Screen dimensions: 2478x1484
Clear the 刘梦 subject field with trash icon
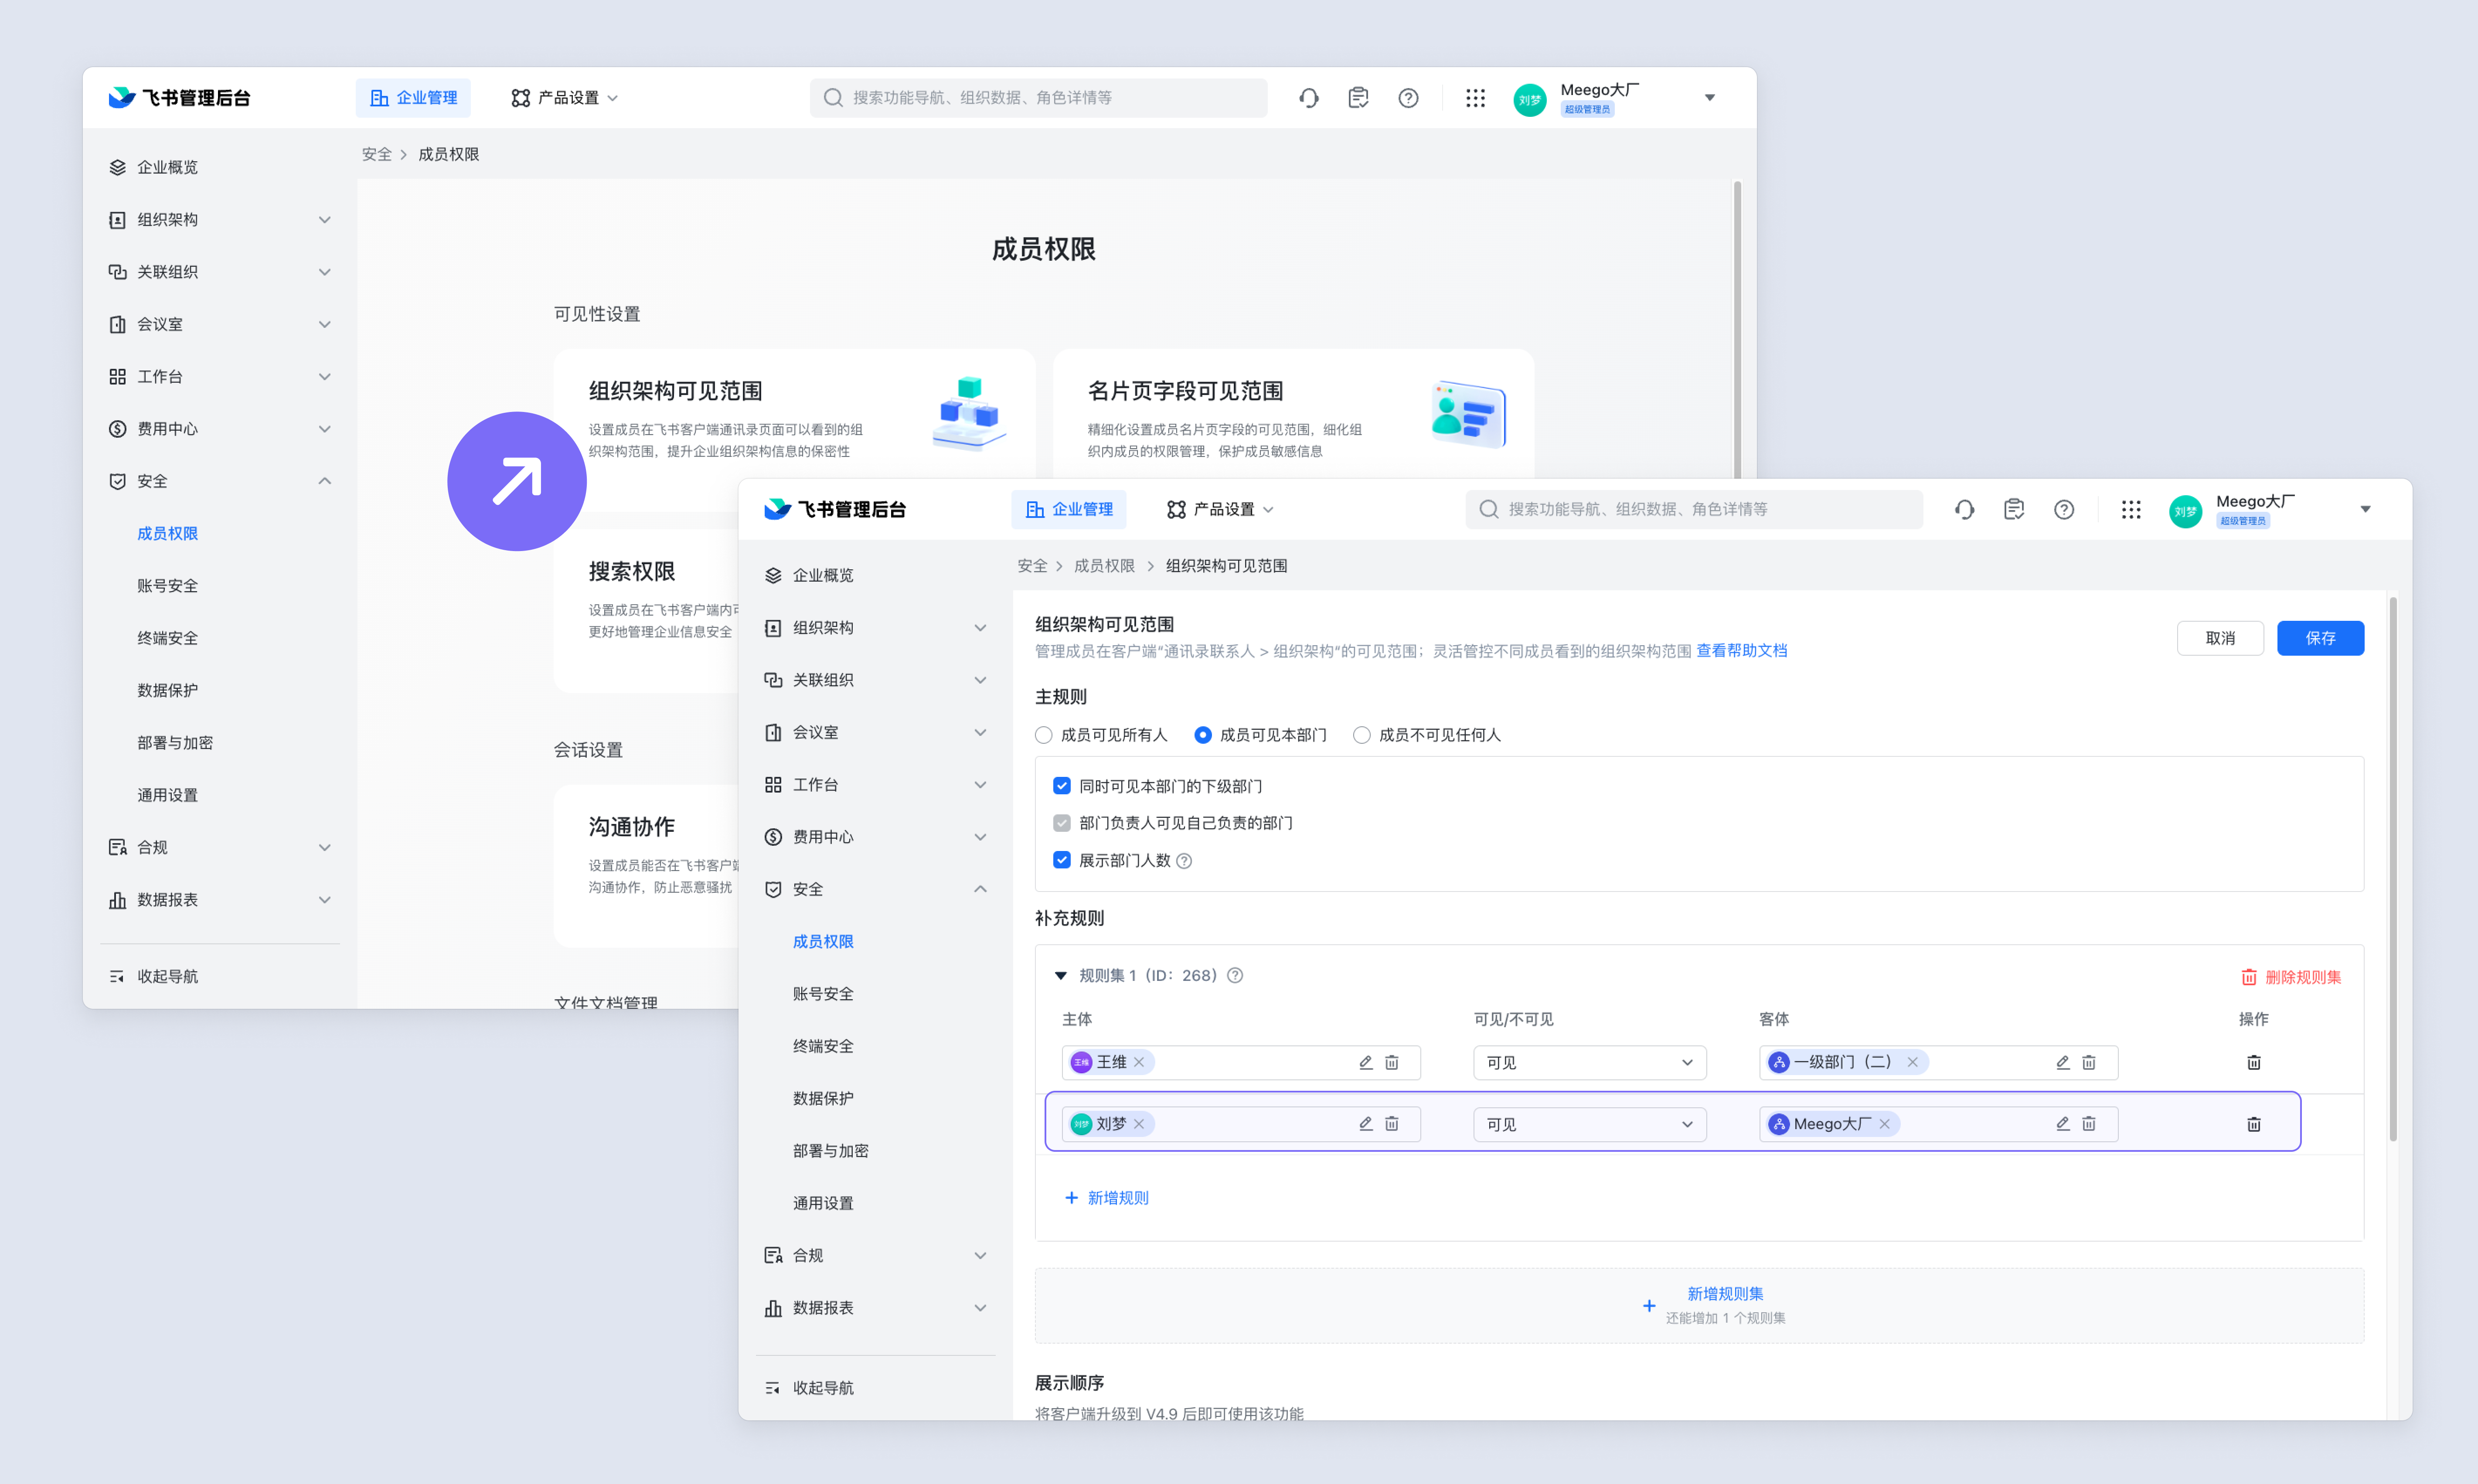pos(1392,1124)
